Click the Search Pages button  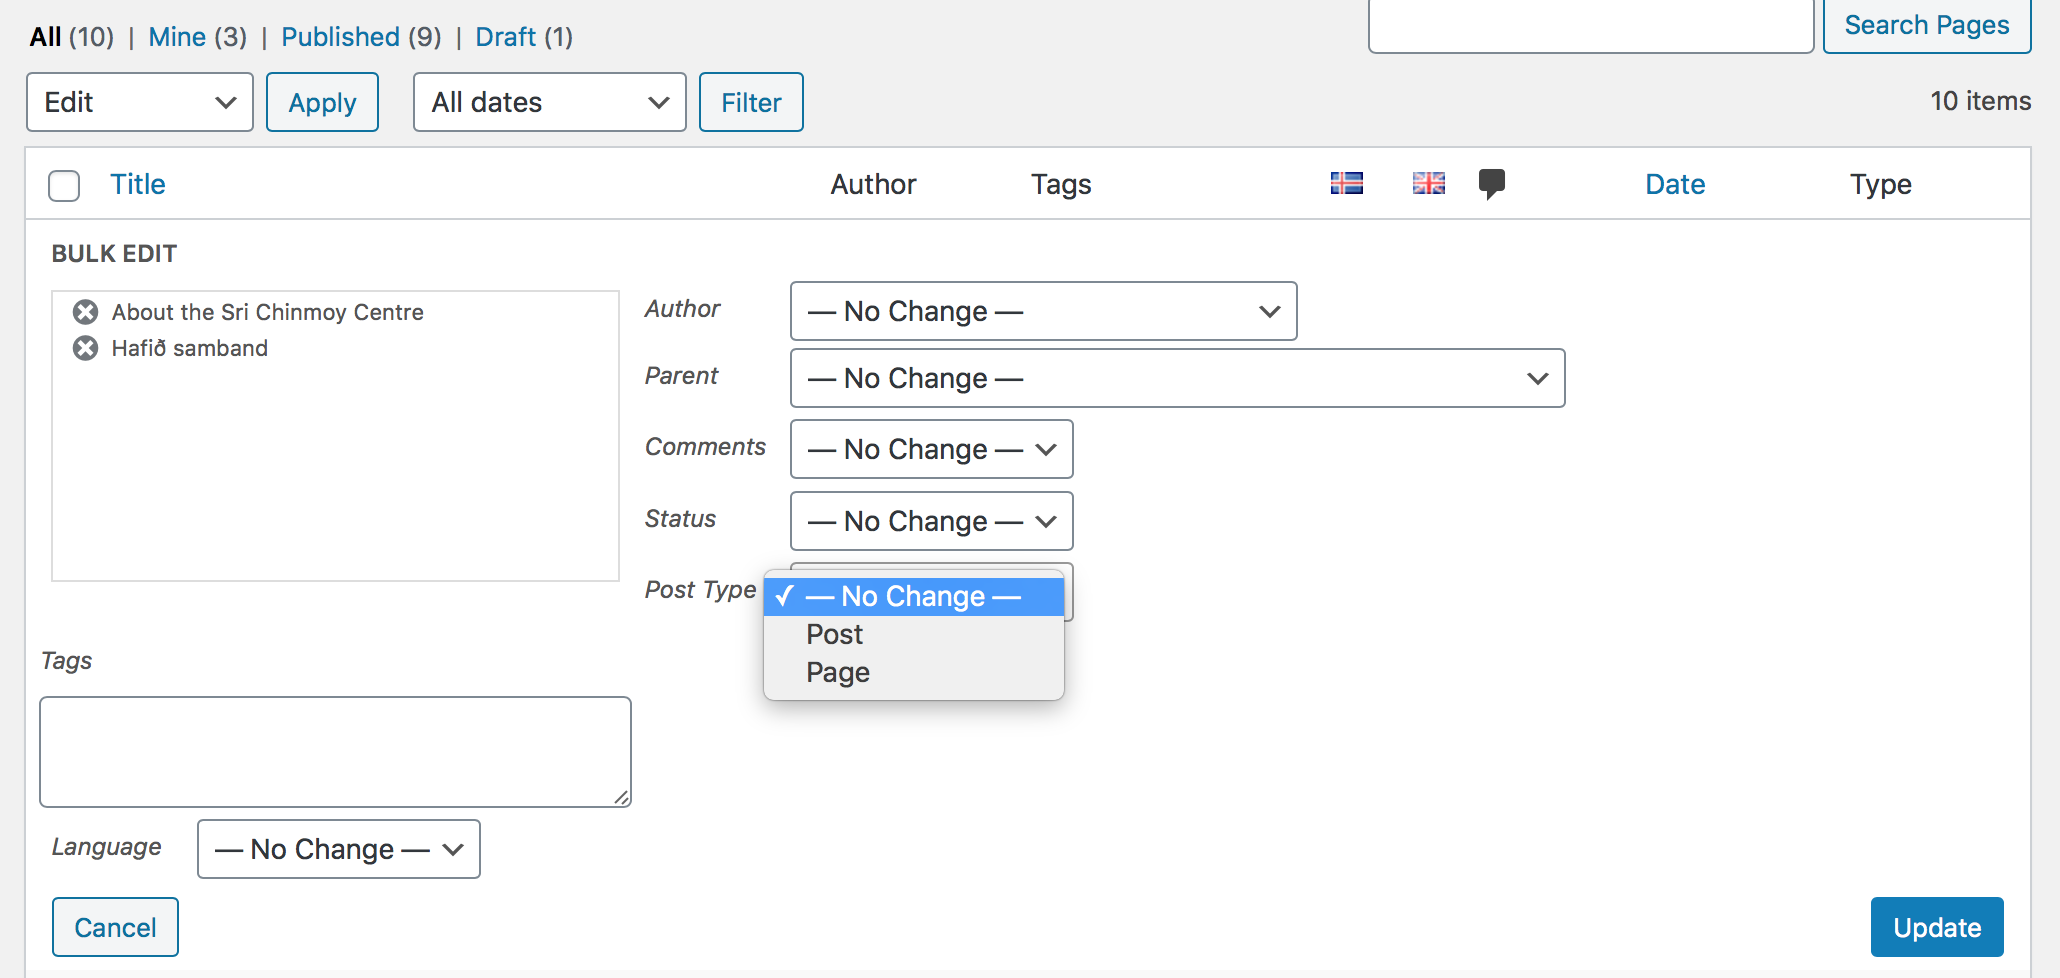pyautogui.click(x=1927, y=25)
